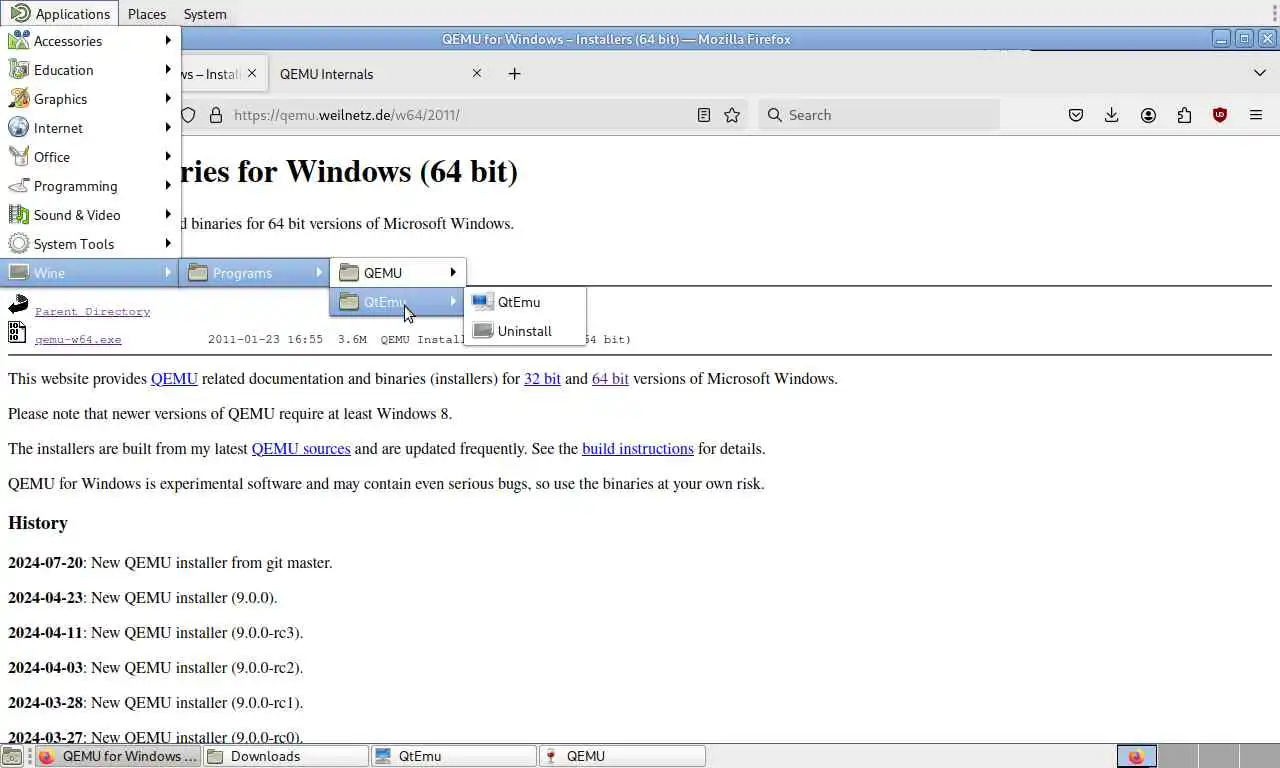Click the URL address bar
This screenshot has height=768, width=1280.
point(460,115)
